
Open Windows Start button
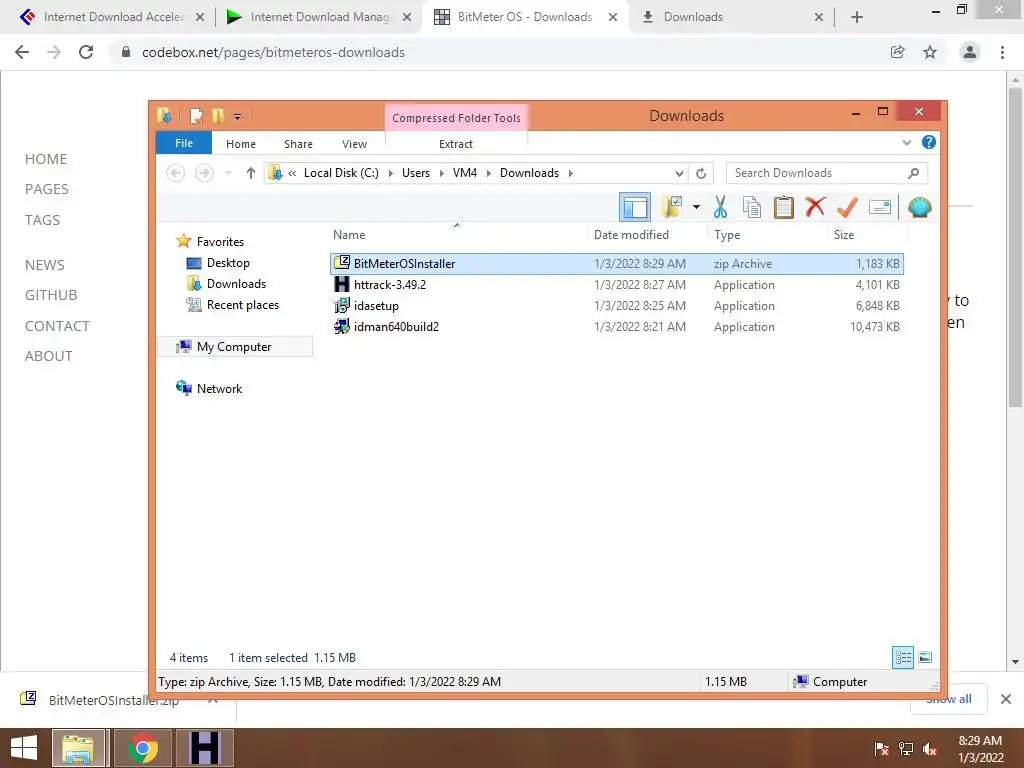(x=24, y=748)
